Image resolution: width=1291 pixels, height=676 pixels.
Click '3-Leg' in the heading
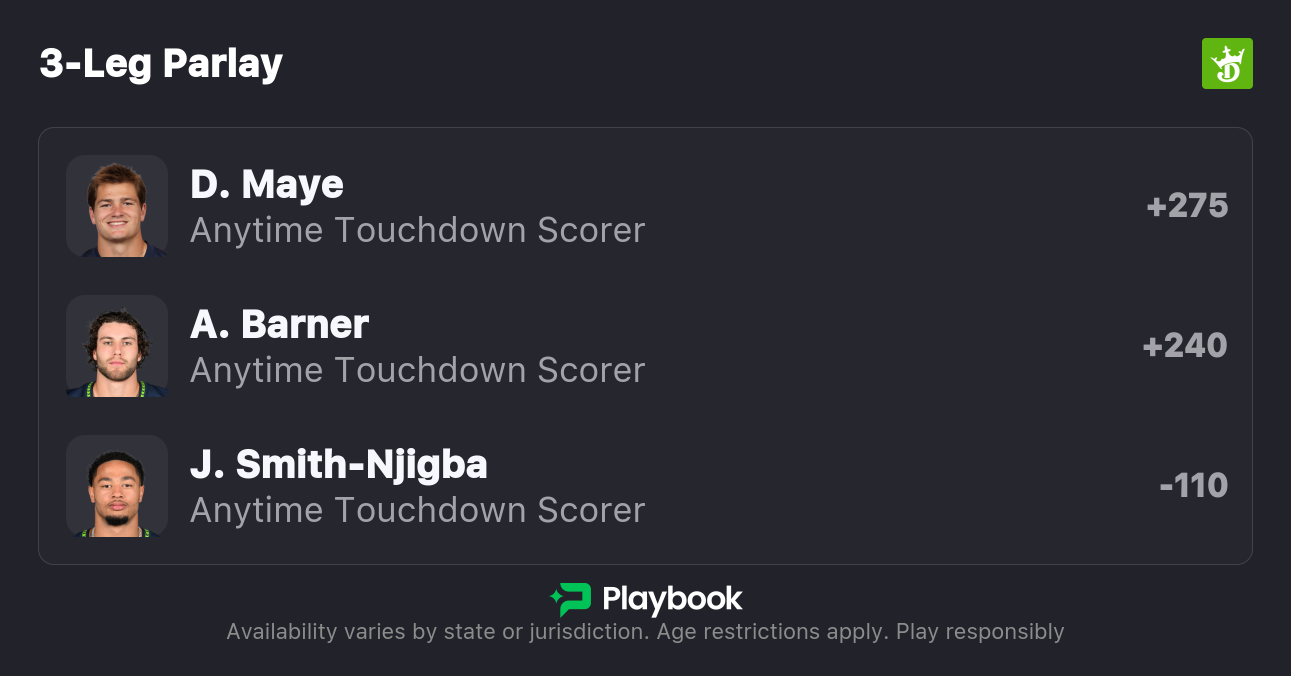click(x=95, y=64)
